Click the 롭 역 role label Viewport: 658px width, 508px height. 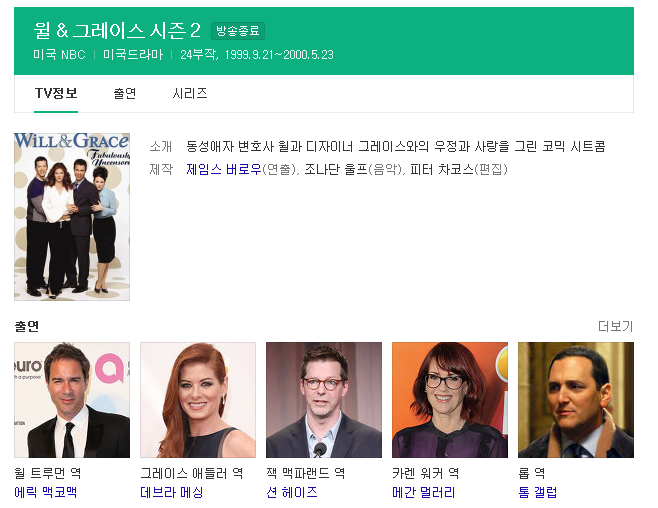coord(532,473)
